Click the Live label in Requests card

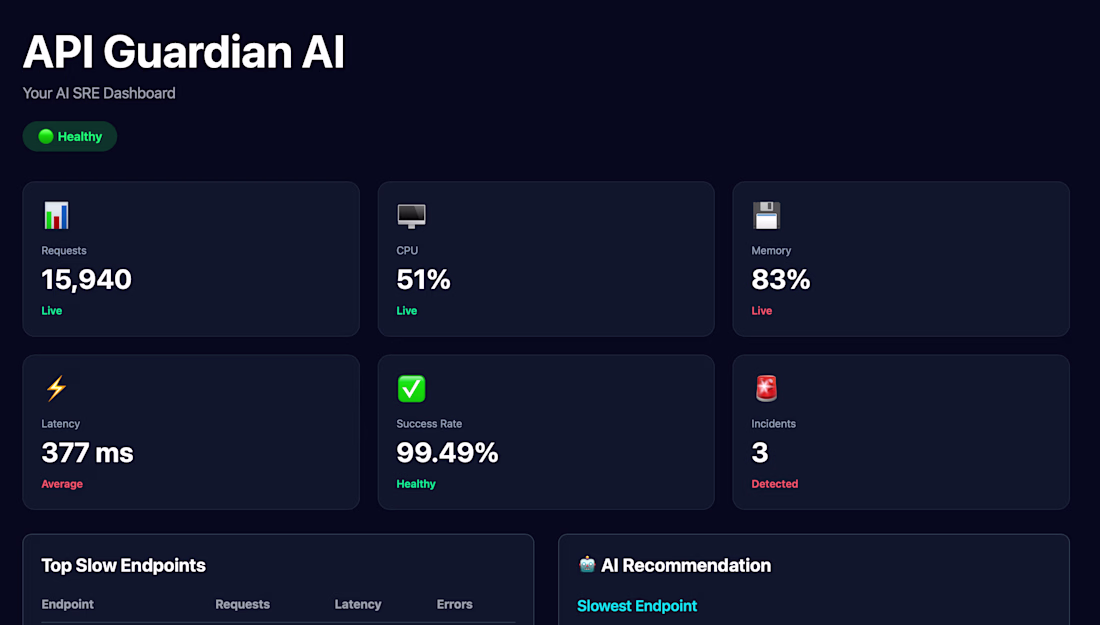coord(52,311)
